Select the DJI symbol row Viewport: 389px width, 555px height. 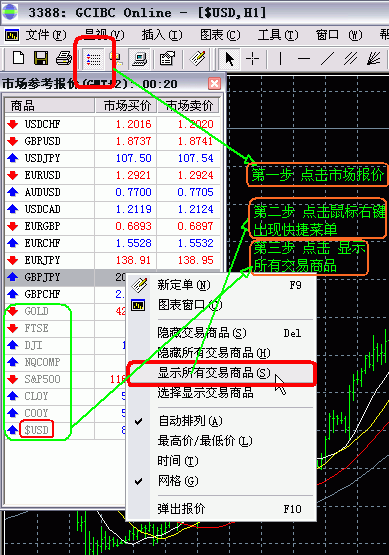pyautogui.click(x=66, y=345)
